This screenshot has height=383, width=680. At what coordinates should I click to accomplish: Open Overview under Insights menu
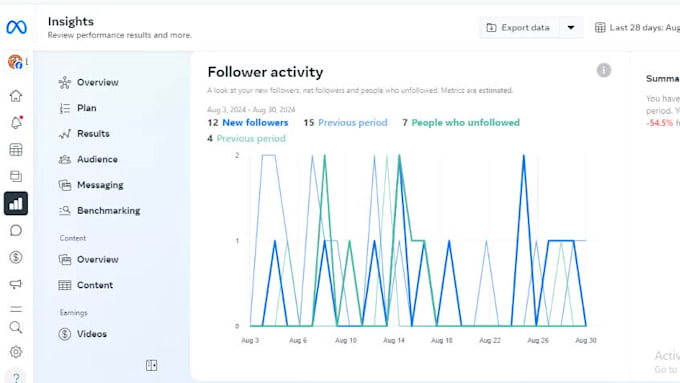[x=89, y=82]
